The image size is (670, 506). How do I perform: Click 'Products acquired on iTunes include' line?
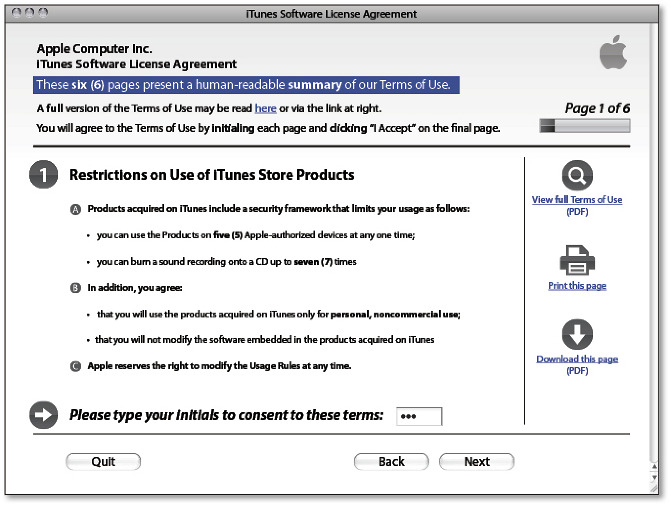[x=279, y=209]
